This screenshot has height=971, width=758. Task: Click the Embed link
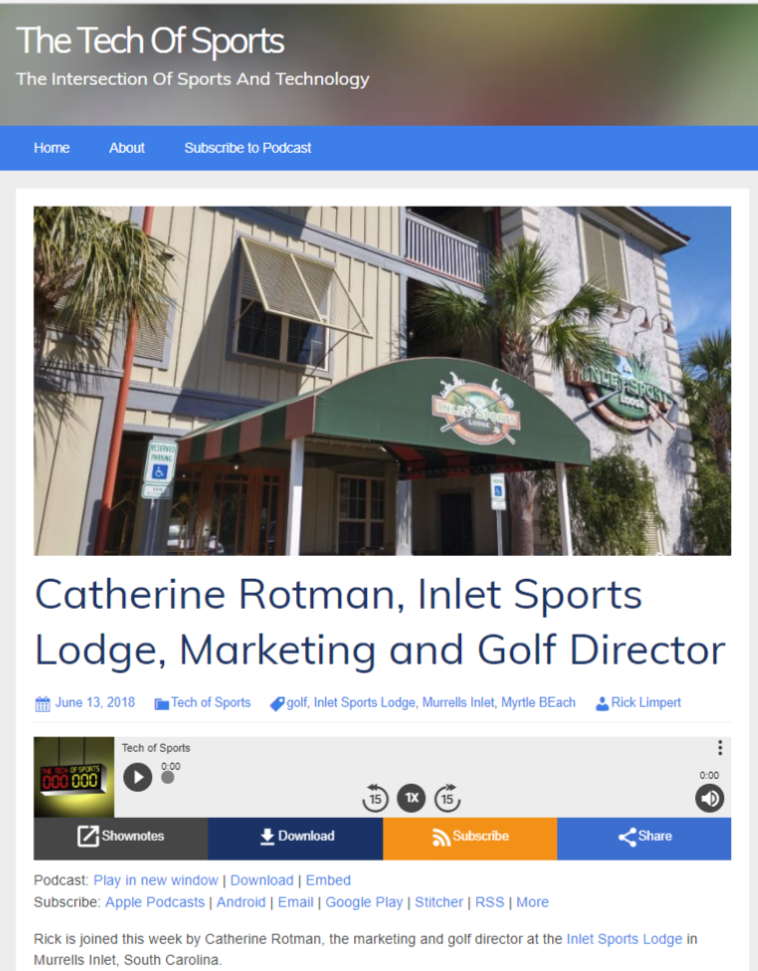328,880
